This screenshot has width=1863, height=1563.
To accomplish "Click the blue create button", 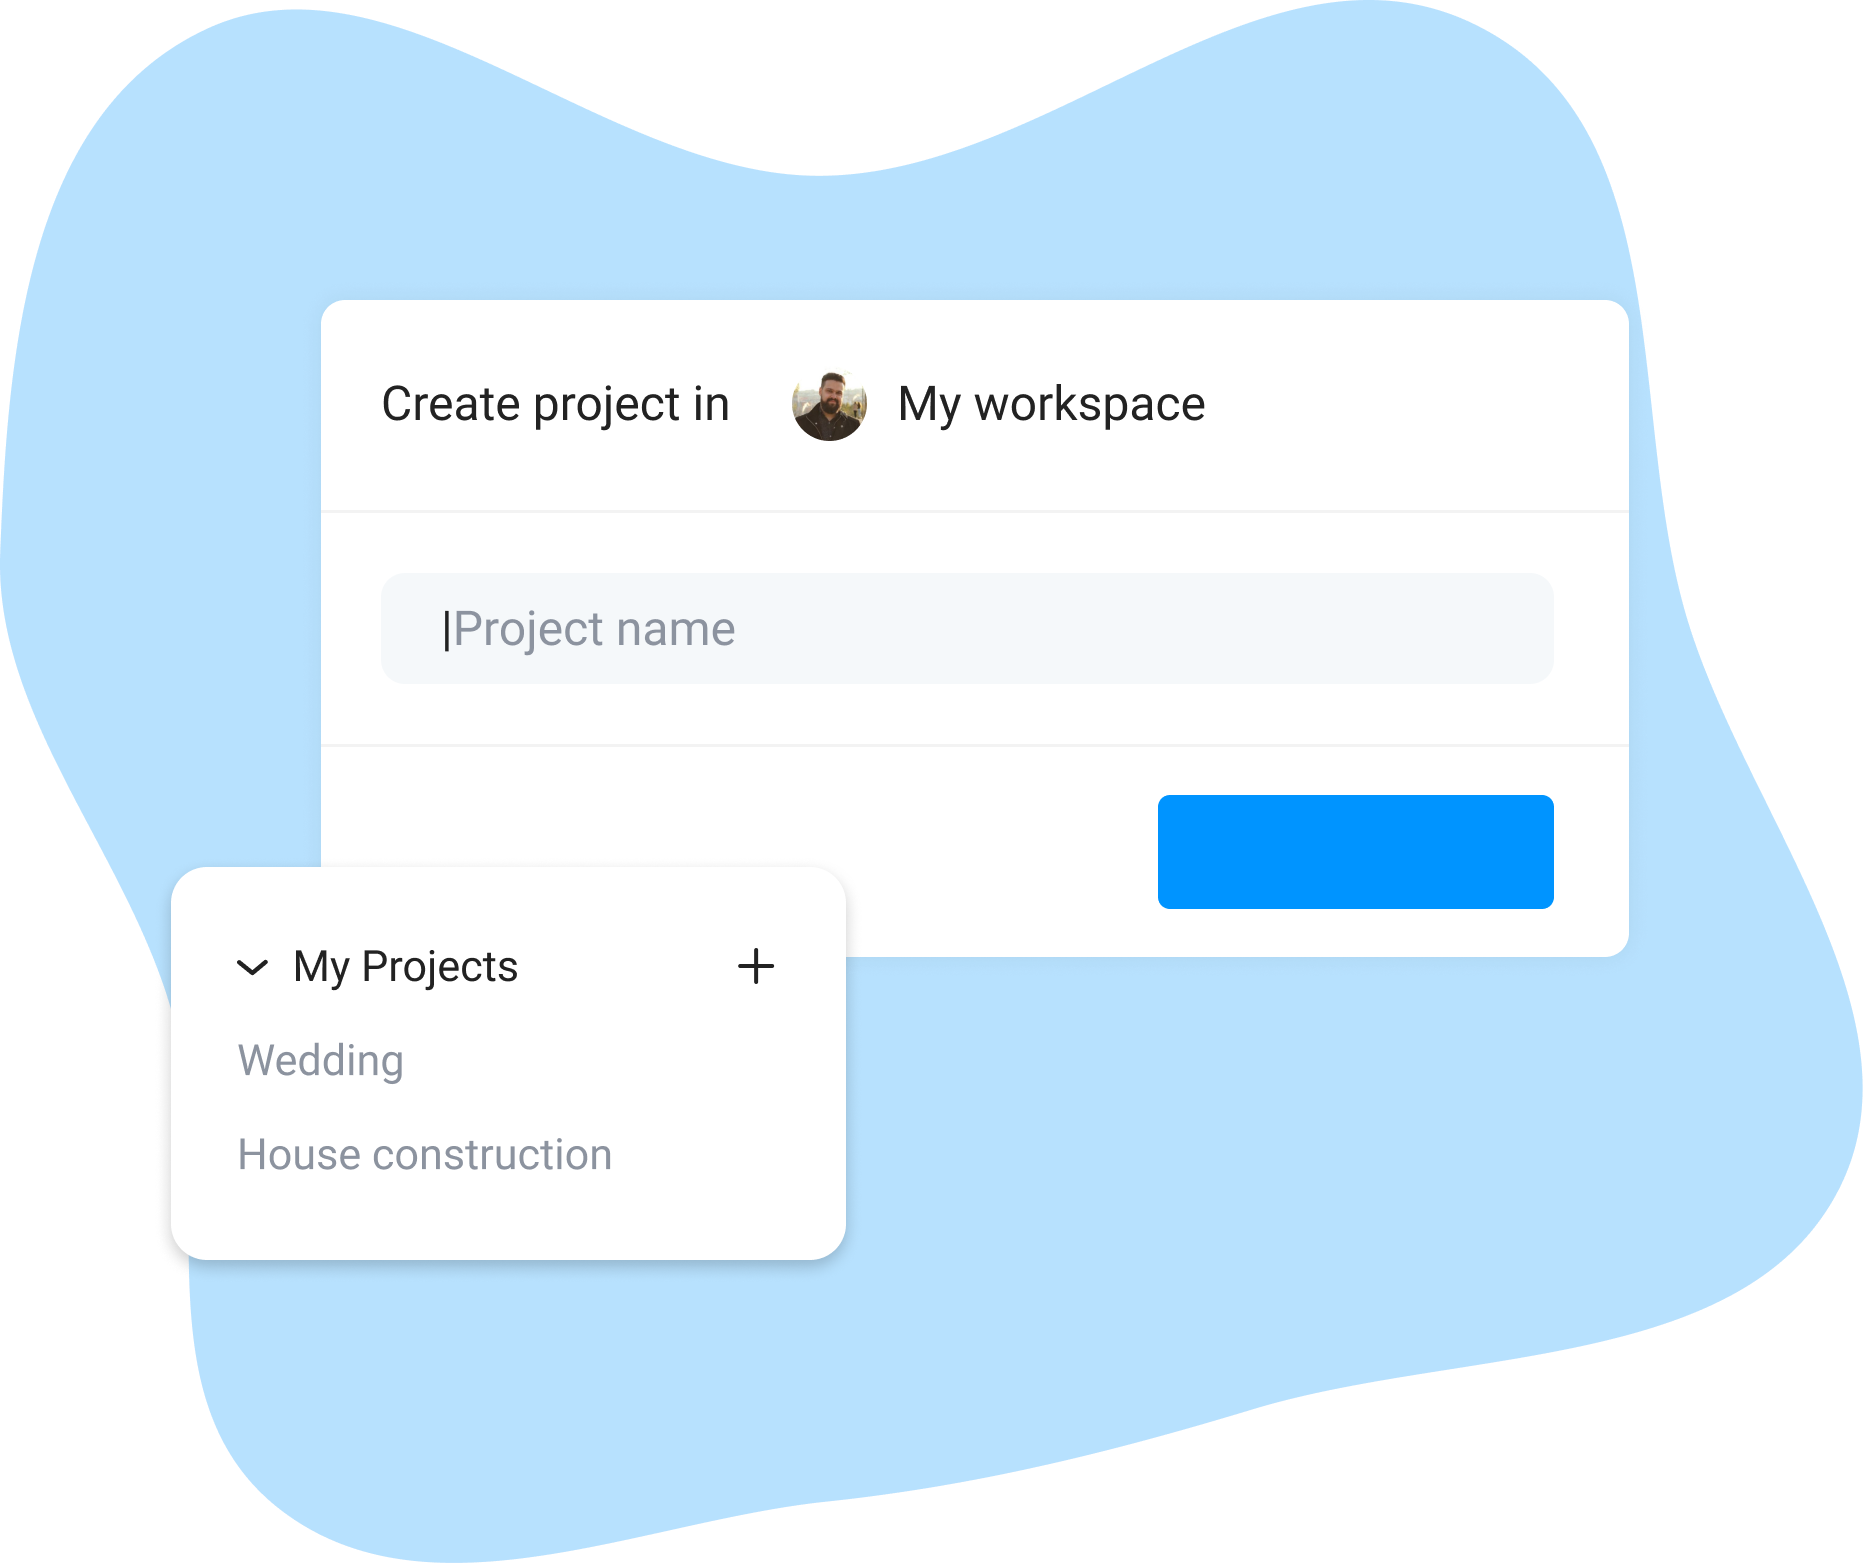I will pos(1355,851).
